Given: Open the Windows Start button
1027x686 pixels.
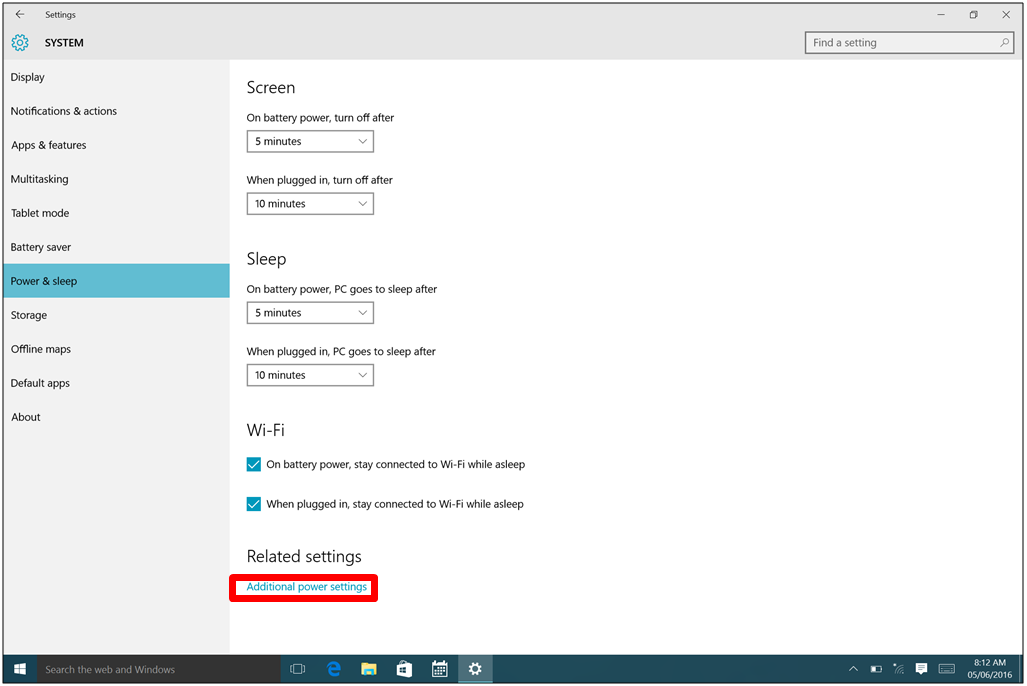Looking at the screenshot, I should click(x=20, y=669).
